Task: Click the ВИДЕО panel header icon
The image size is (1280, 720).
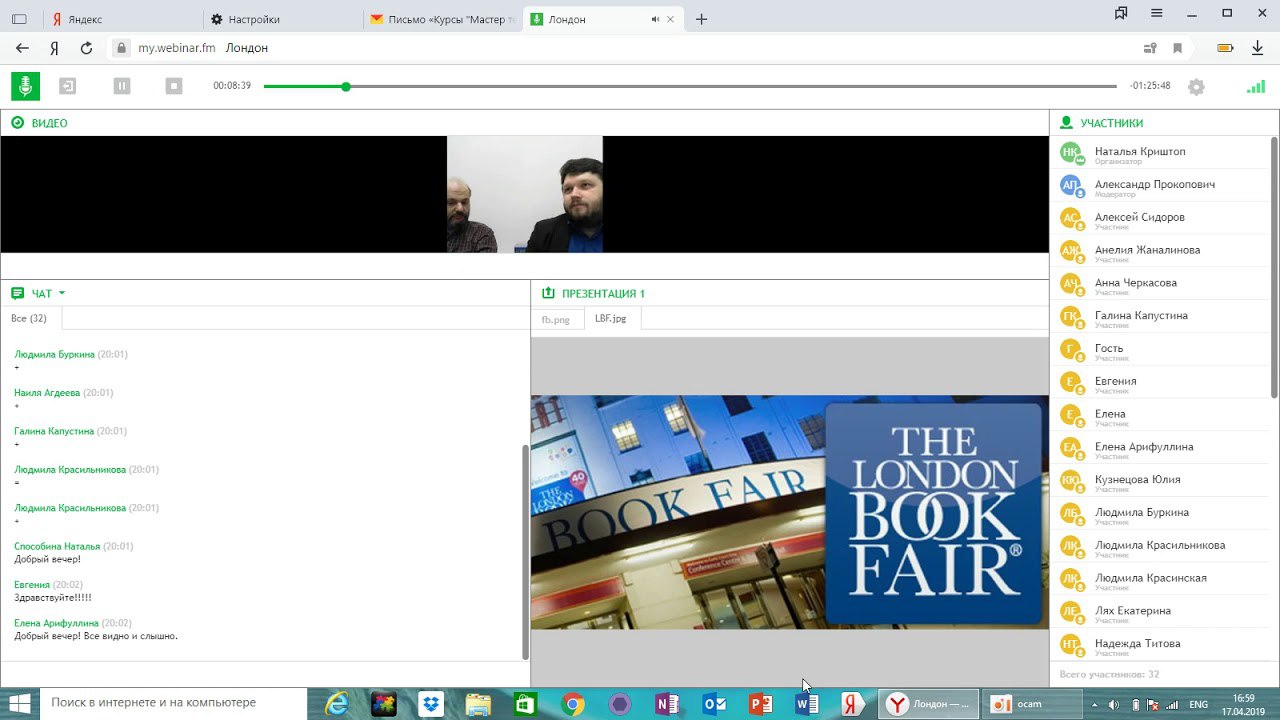Action: coord(17,123)
